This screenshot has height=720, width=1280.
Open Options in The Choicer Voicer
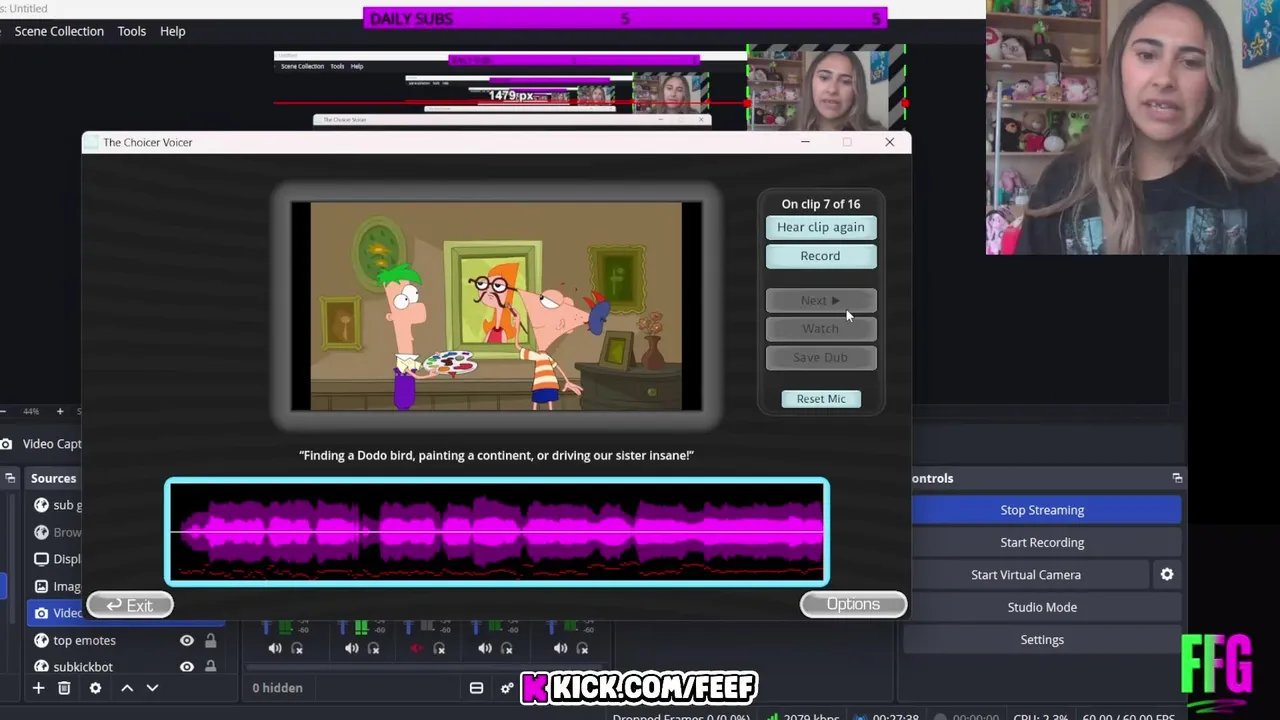tap(853, 604)
